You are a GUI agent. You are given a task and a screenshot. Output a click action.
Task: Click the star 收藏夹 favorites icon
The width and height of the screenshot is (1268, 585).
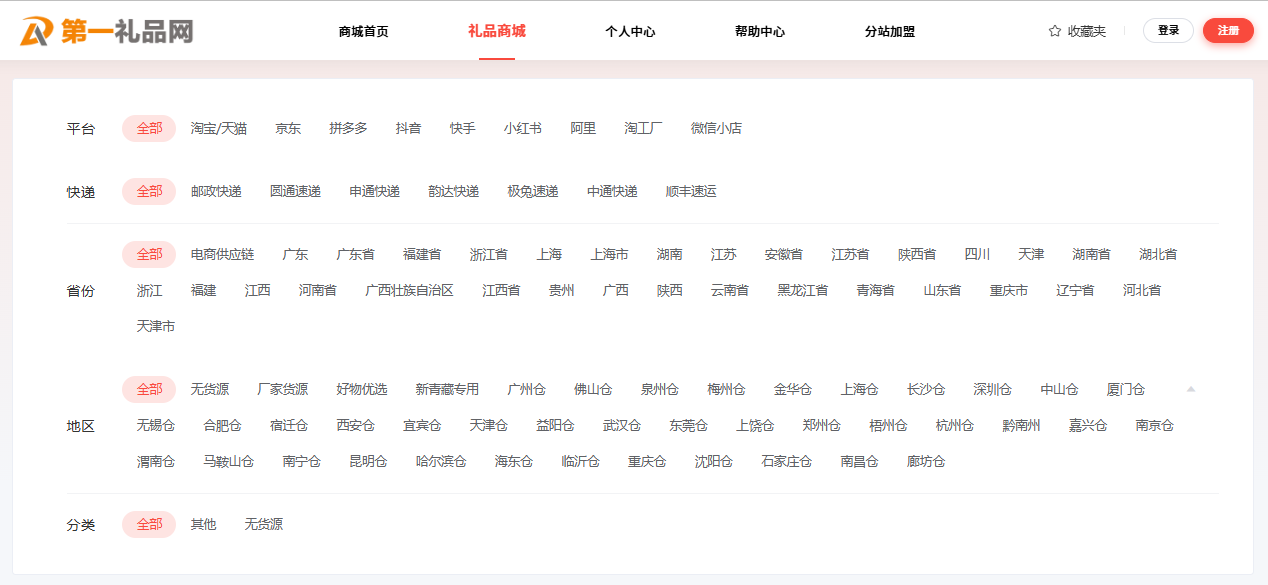(1054, 31)
